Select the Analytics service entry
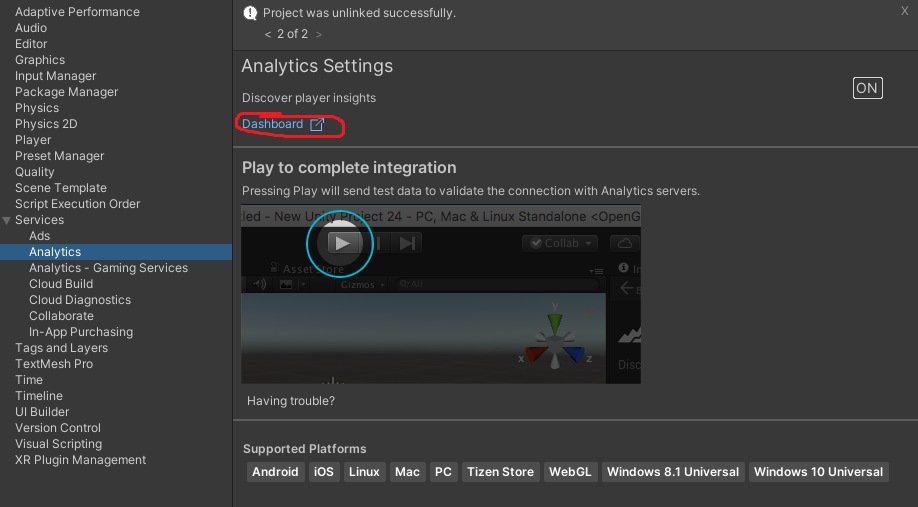 (x=116, y=252)
